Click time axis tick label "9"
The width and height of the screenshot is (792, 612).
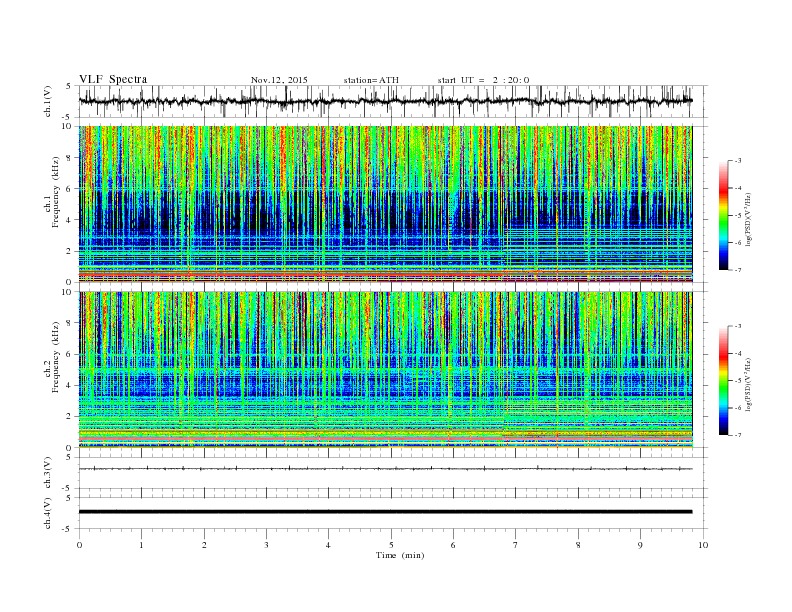click(640, 545)
